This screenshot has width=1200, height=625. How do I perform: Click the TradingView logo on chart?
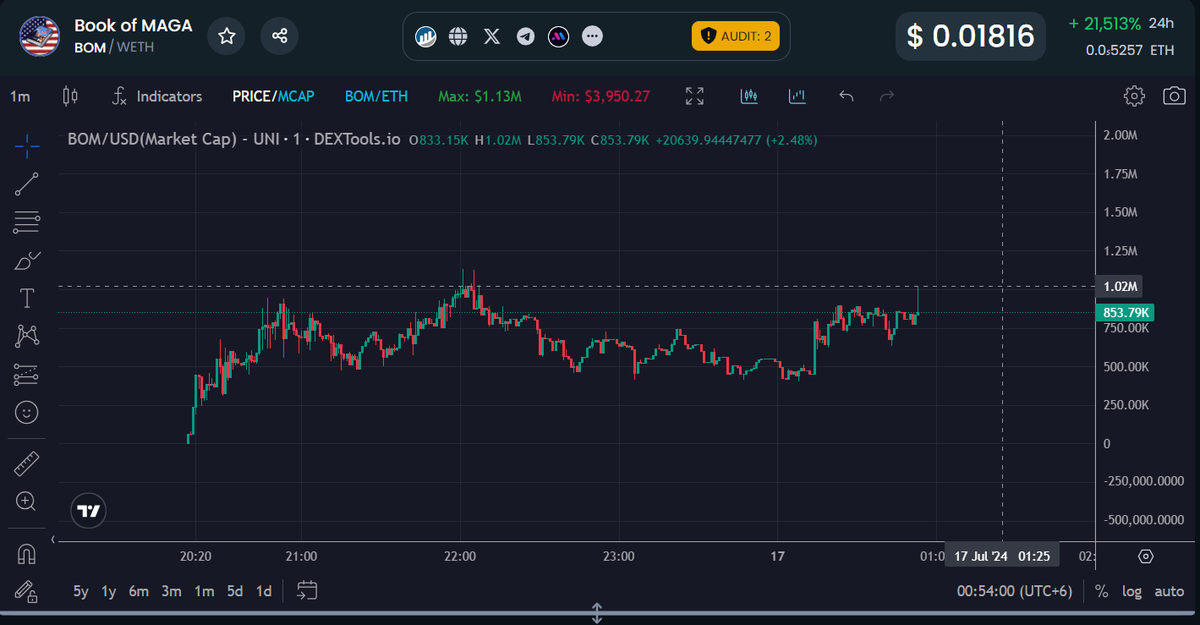click(x=89, y=511)
